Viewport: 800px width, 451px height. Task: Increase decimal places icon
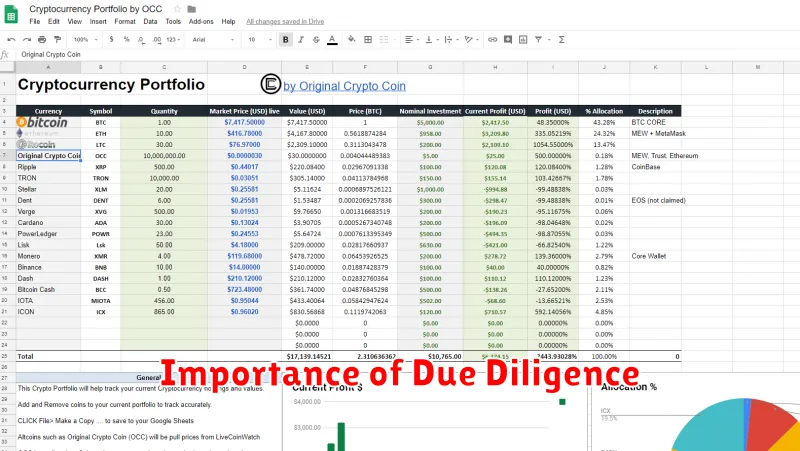point(157,39)
